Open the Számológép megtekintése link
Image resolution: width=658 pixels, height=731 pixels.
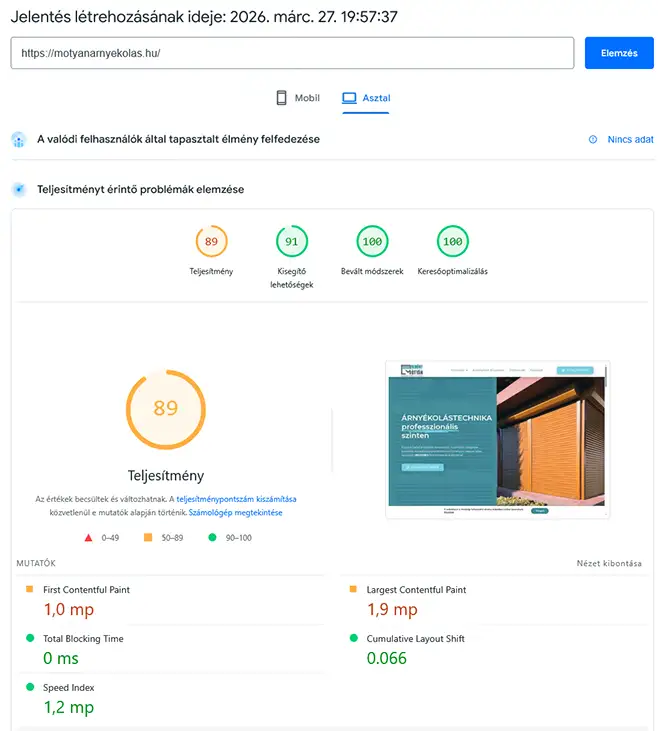[x=235, y=512]
